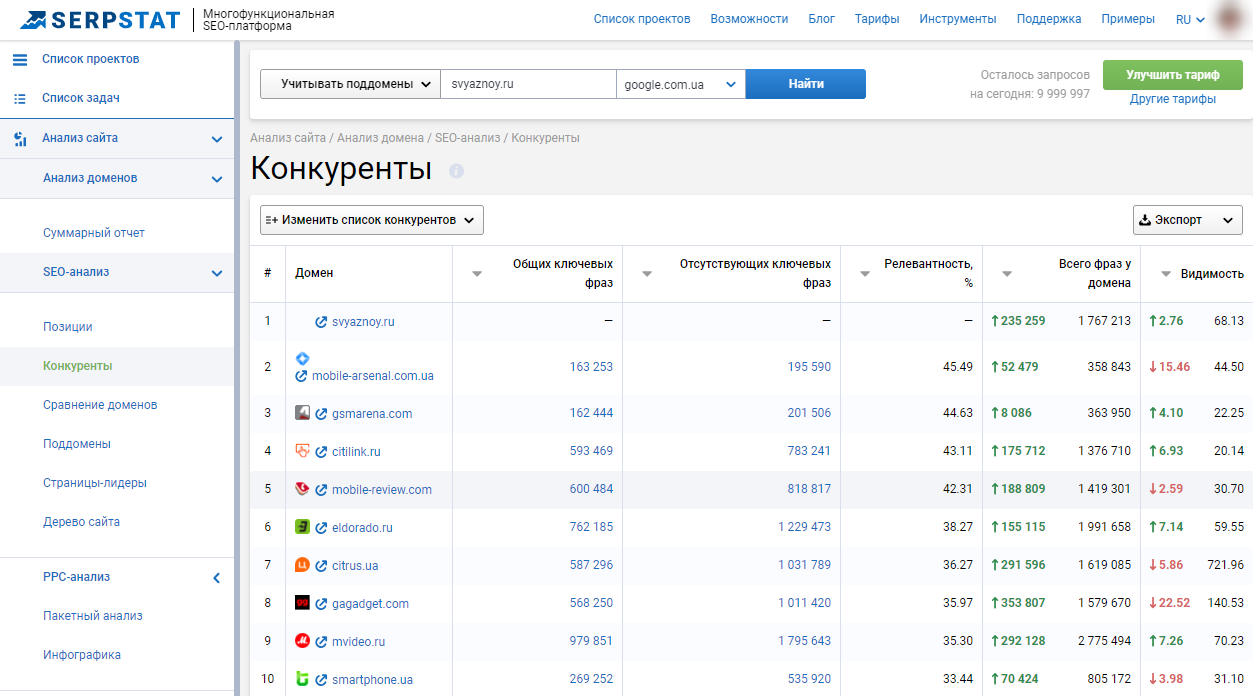Open Возможности in top navigation

pyautogui.click(x=749, y=19)
